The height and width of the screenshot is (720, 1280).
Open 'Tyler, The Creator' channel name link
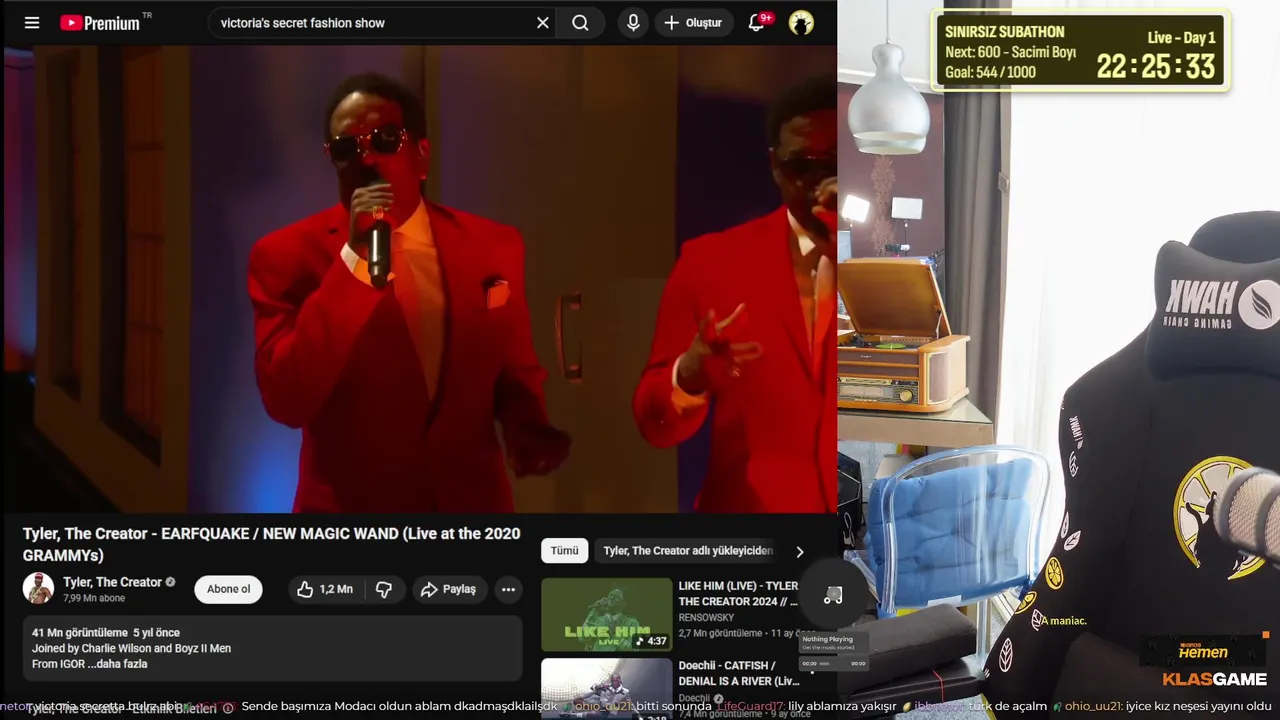[x=112, y=582]
